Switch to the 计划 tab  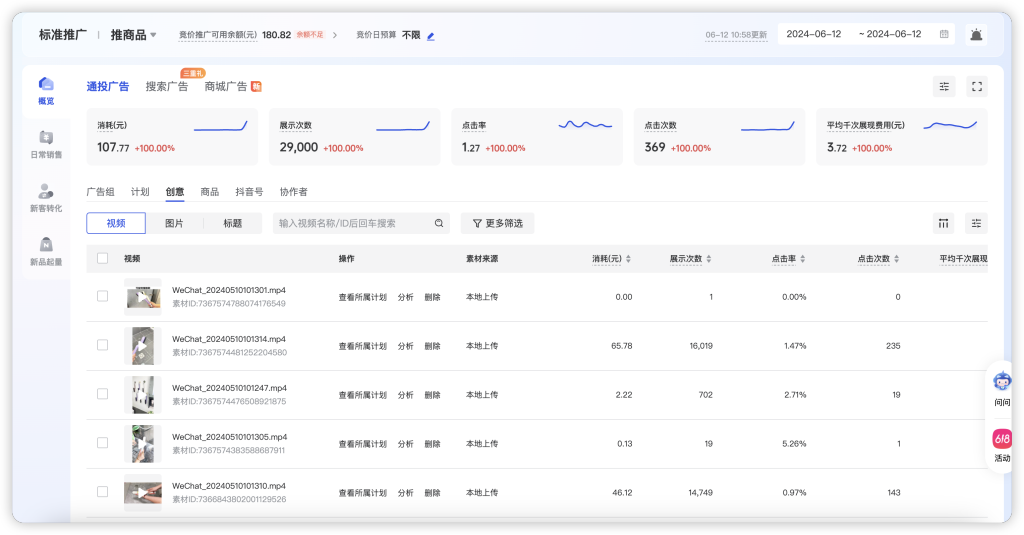click(140, 192)
